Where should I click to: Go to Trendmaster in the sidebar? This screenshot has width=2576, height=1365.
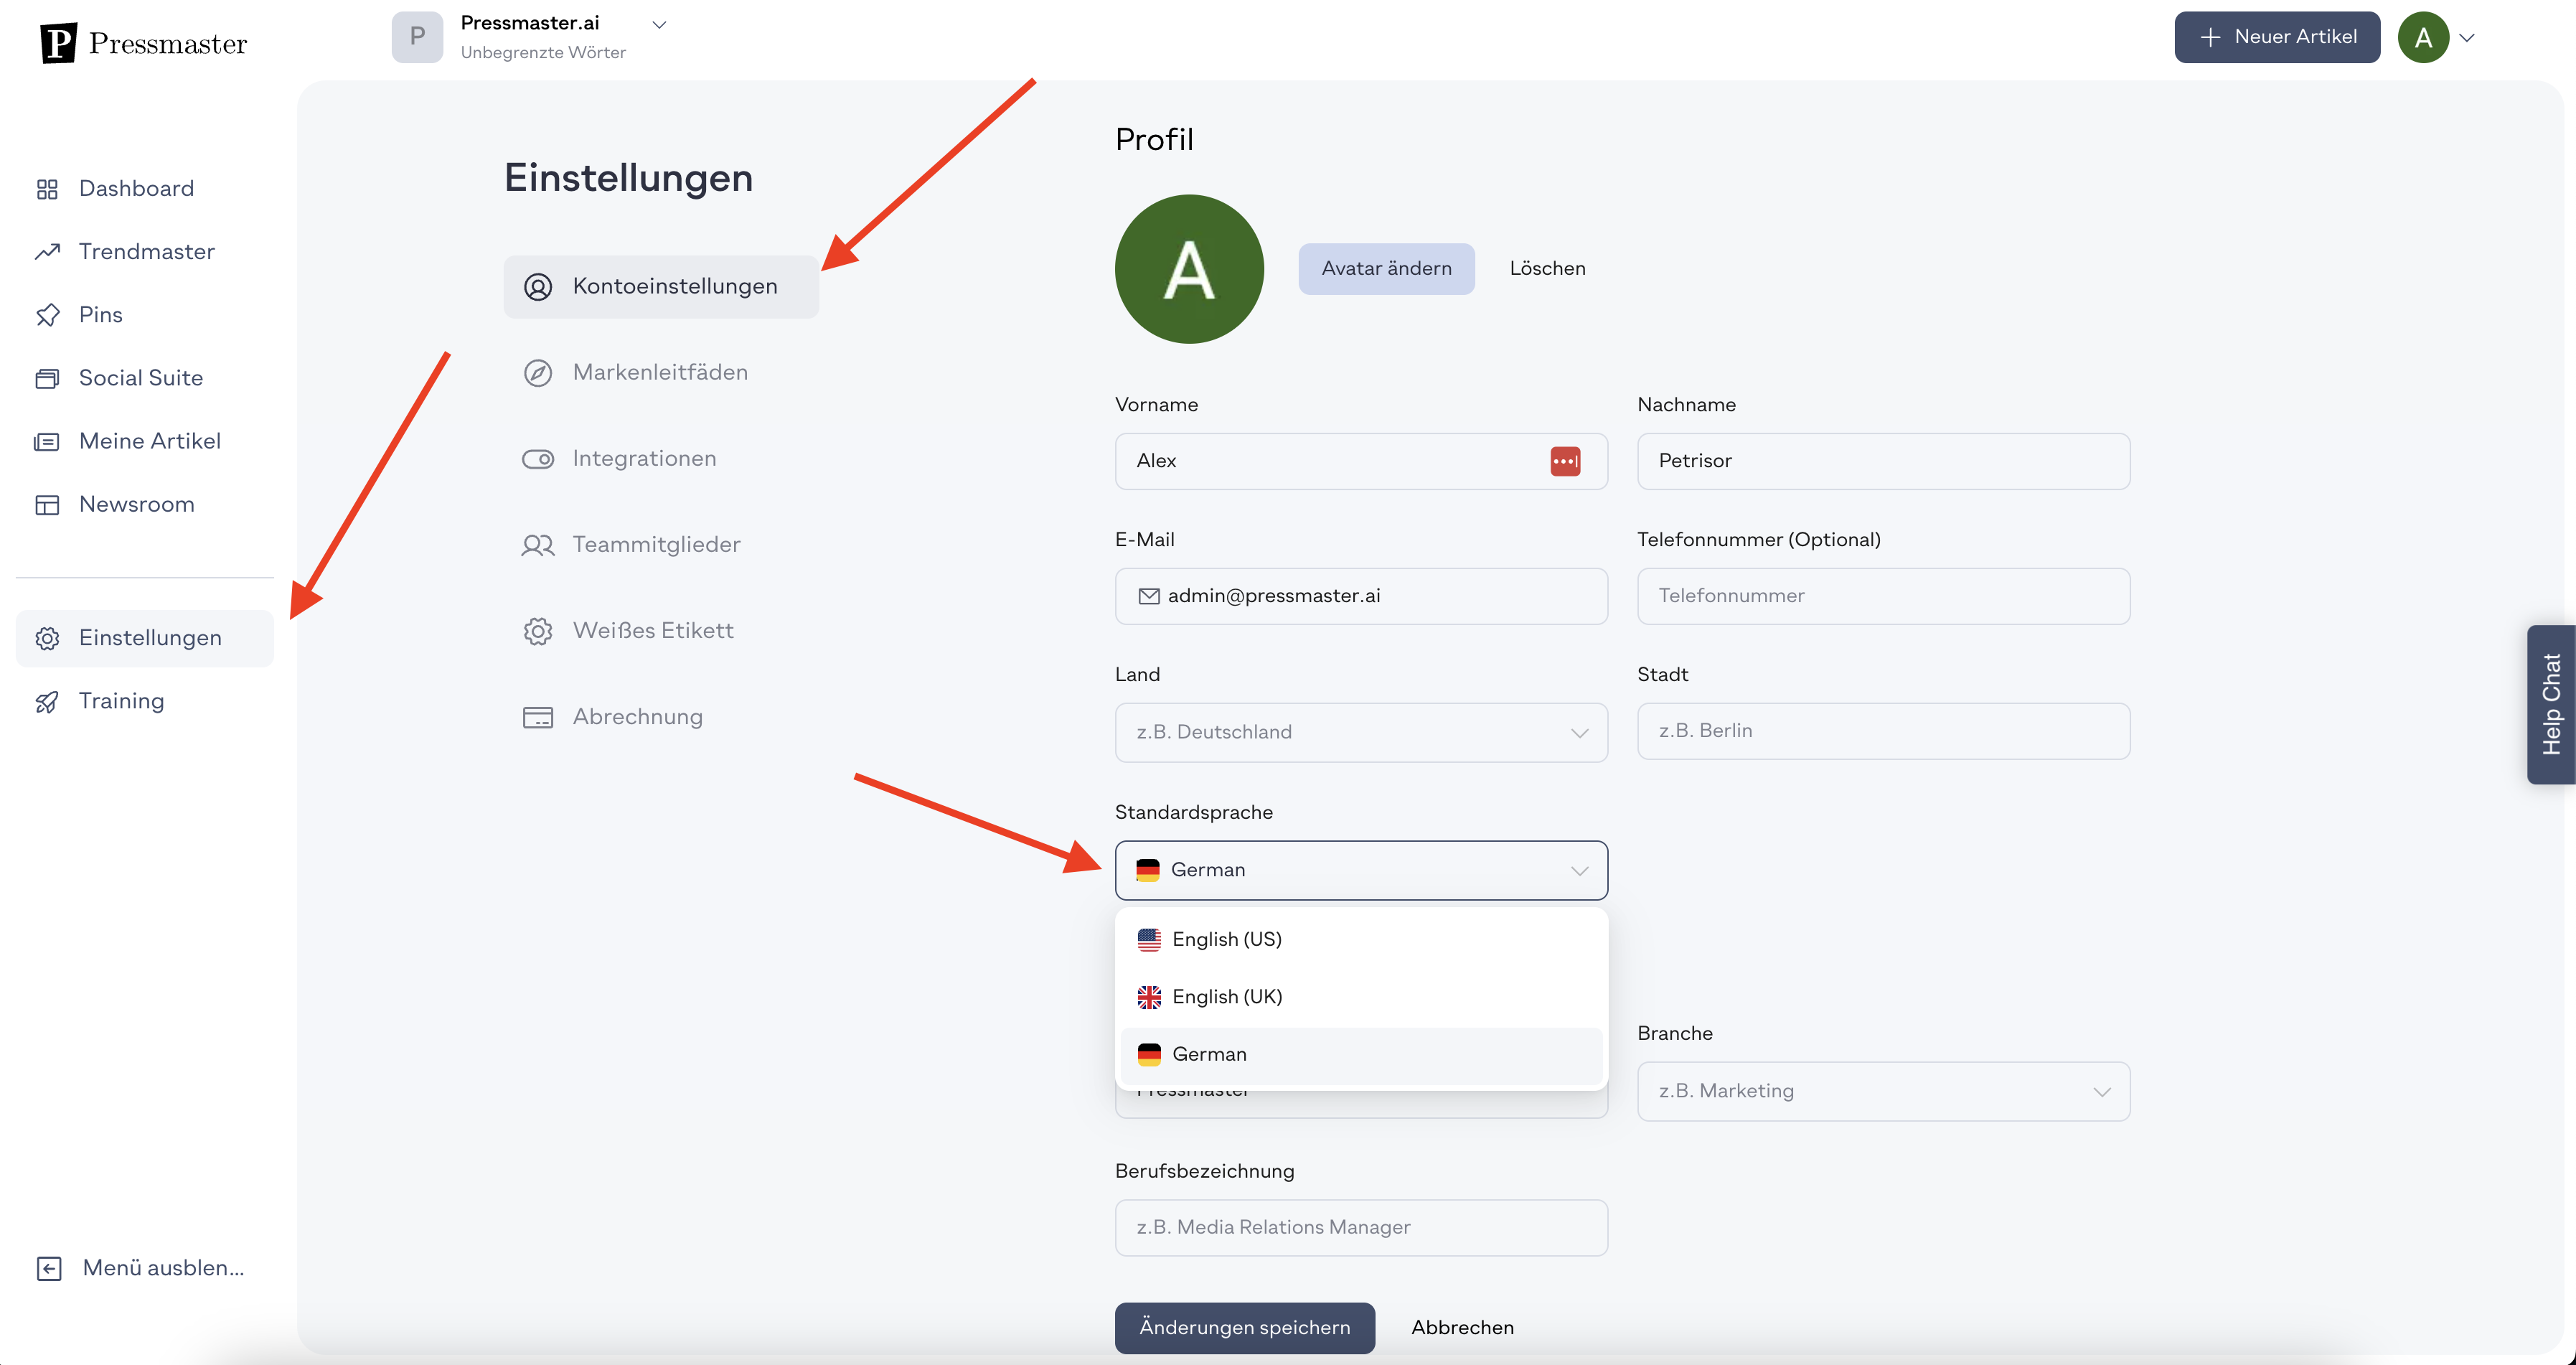click(144, 252)
